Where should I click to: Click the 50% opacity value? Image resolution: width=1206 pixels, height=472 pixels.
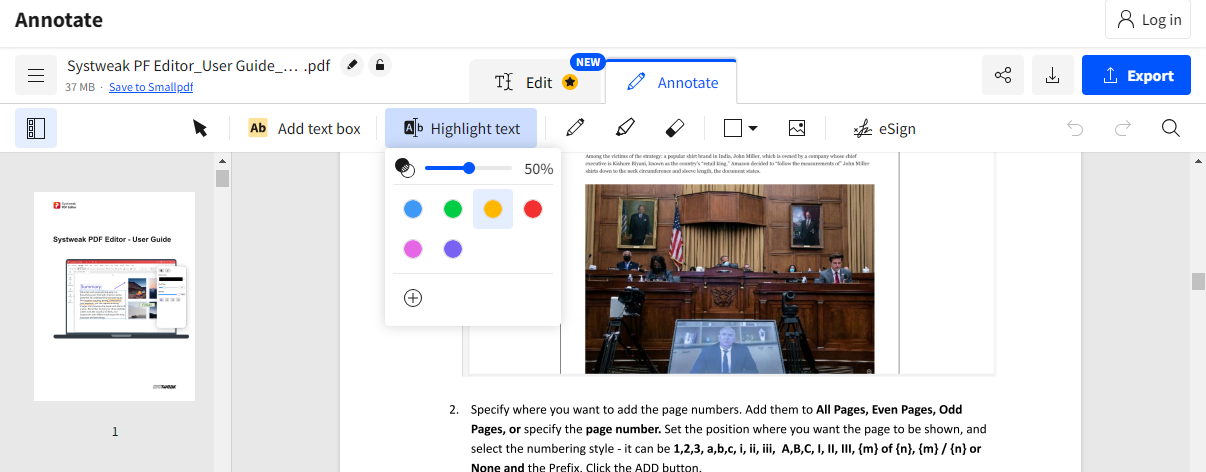539,169
